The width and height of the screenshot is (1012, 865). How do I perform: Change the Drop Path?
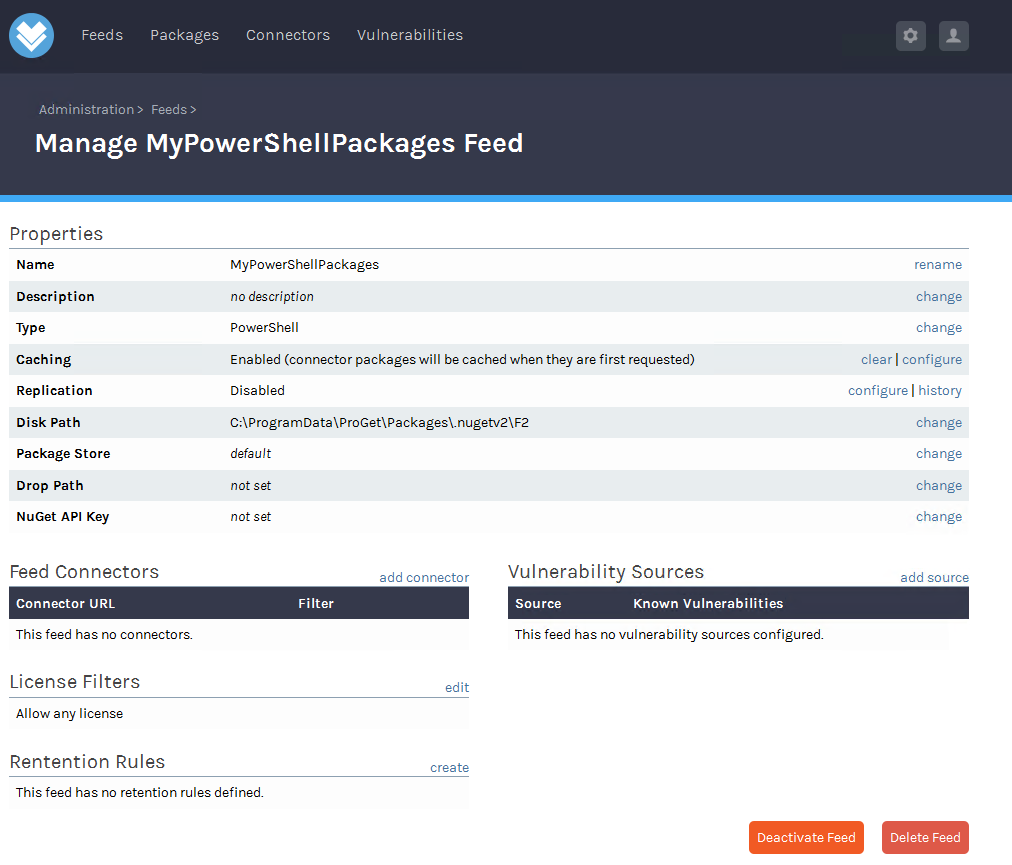(939, 485)
